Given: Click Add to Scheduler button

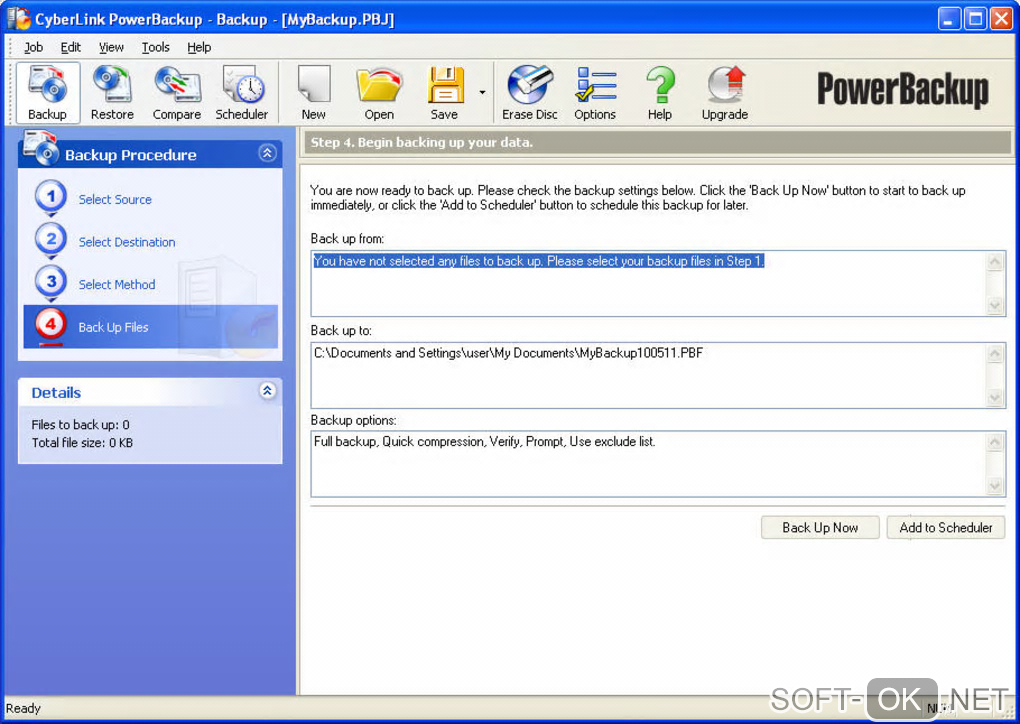Looking at the screenshot, I should click(946, 528).
